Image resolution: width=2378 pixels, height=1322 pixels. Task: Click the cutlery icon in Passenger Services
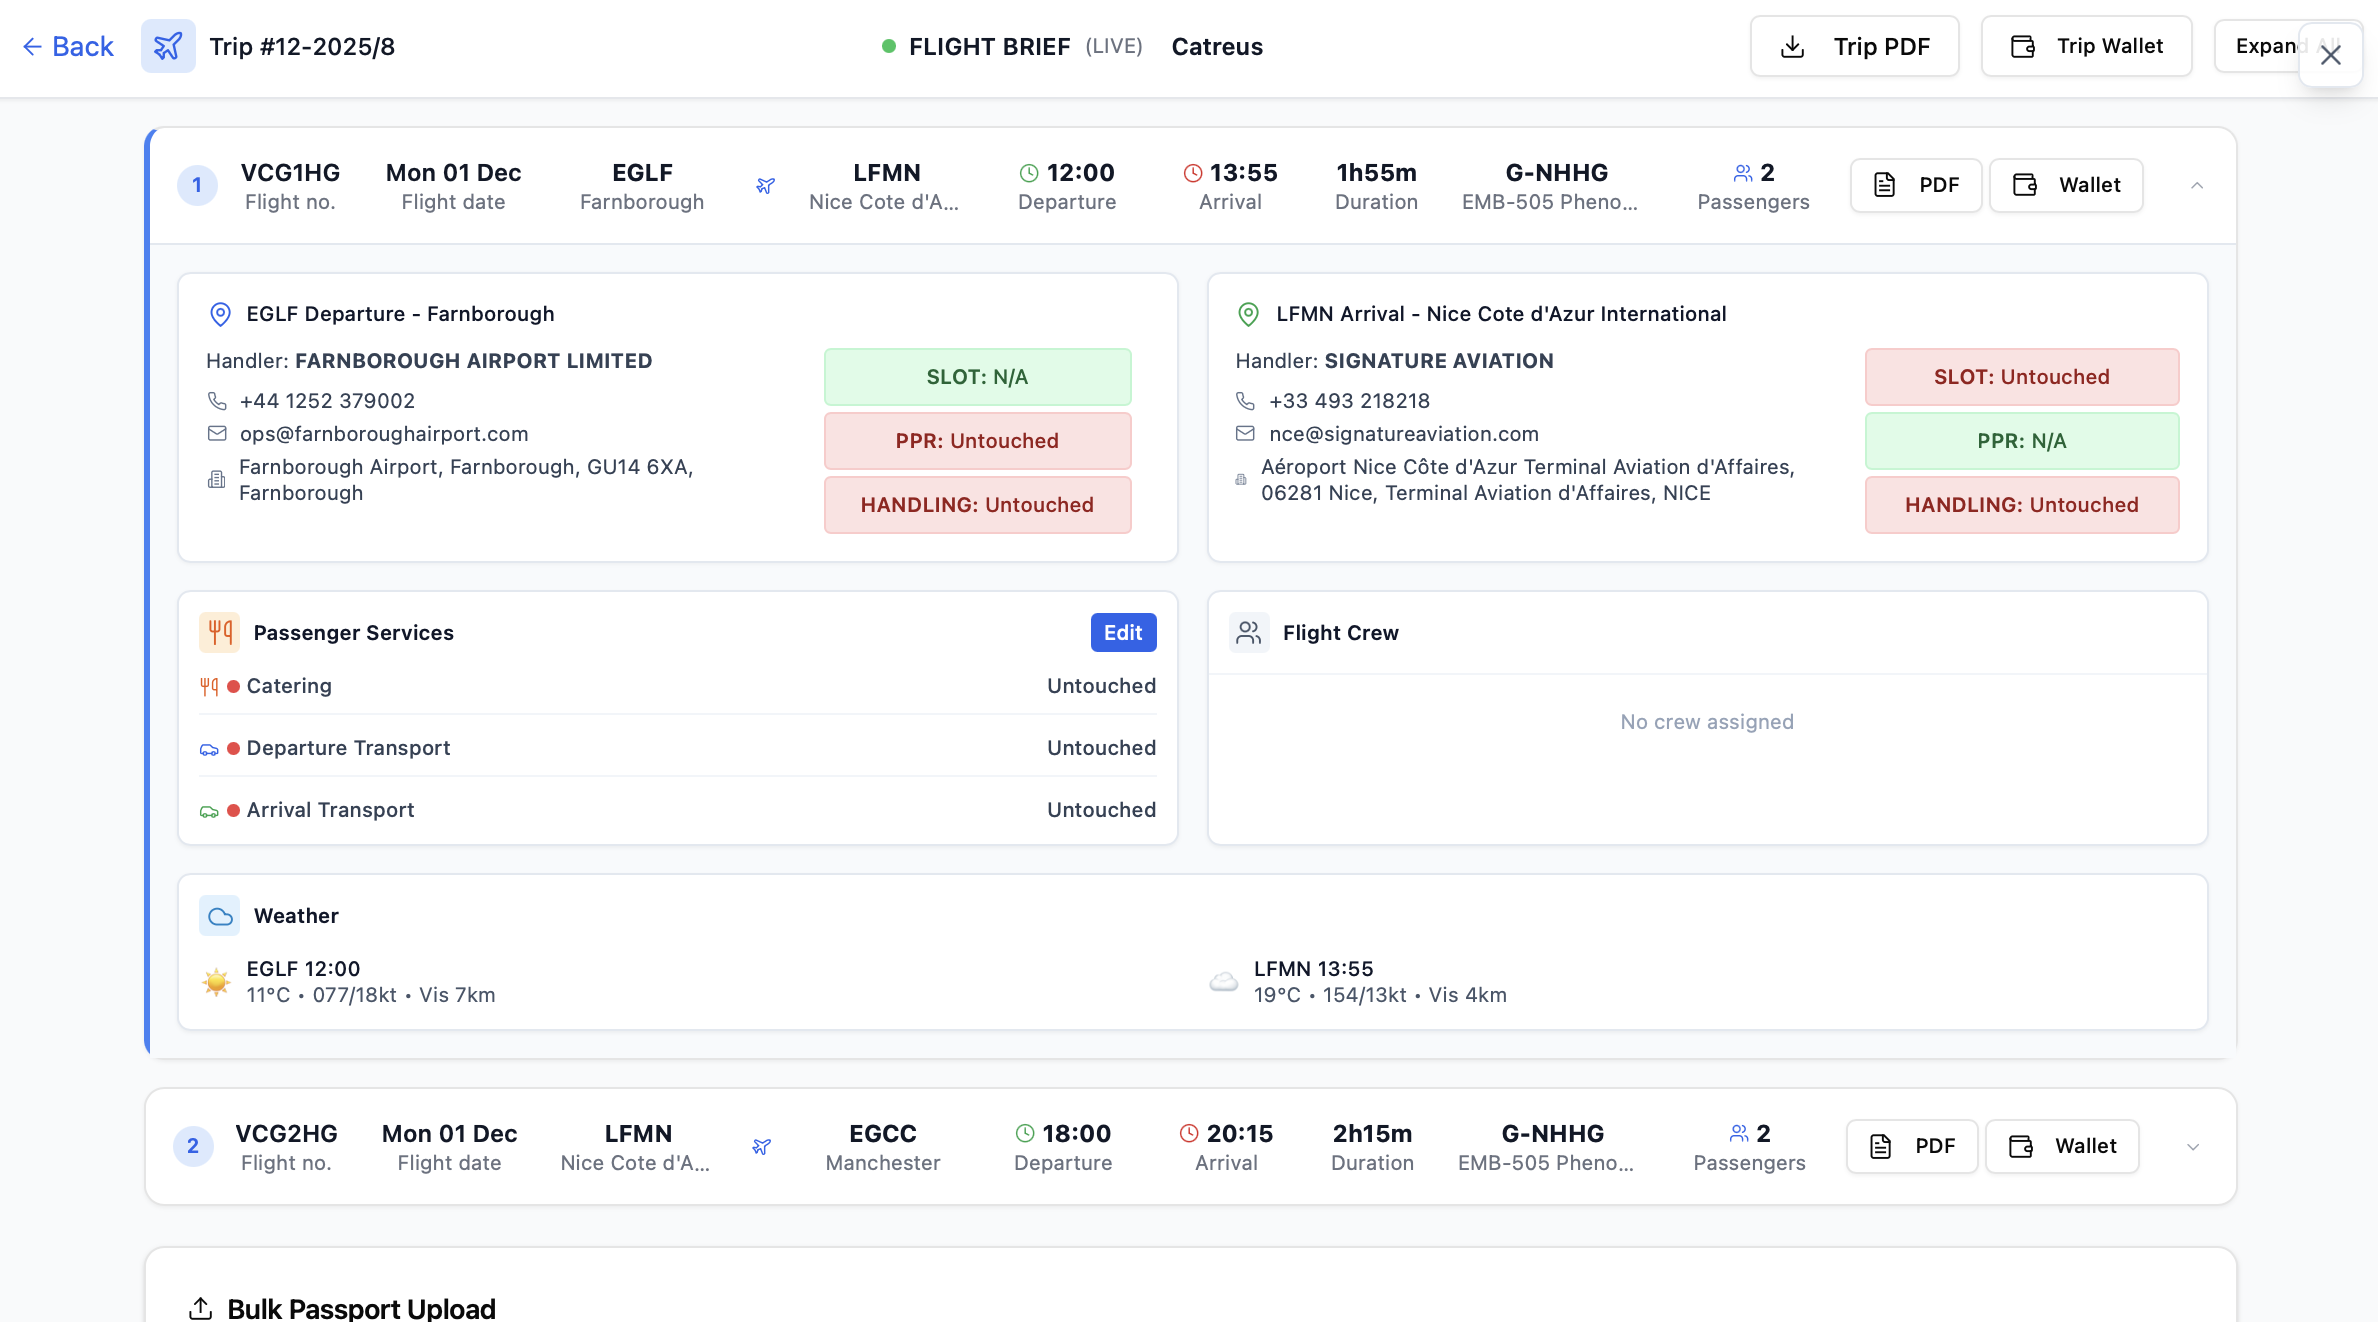[x=219, y=632]
